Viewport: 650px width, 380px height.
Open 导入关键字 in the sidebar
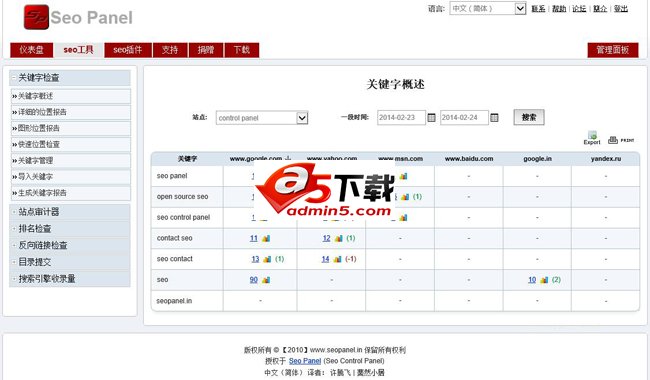pos(70,177)
